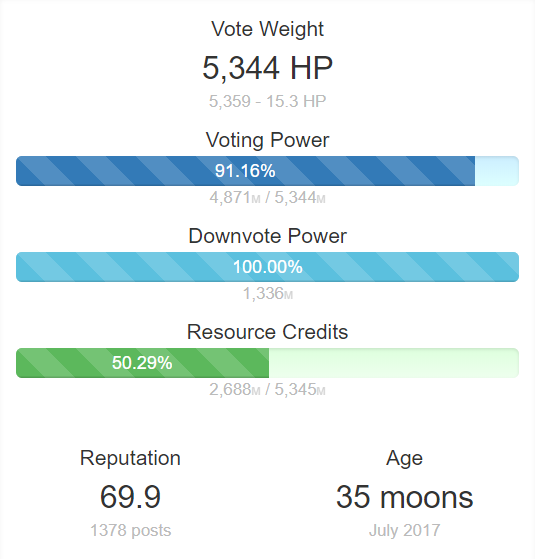Click the Downvote Power heading
This screenshot has height=559, width=535.
pyautogui.click(x=267, y=236)
